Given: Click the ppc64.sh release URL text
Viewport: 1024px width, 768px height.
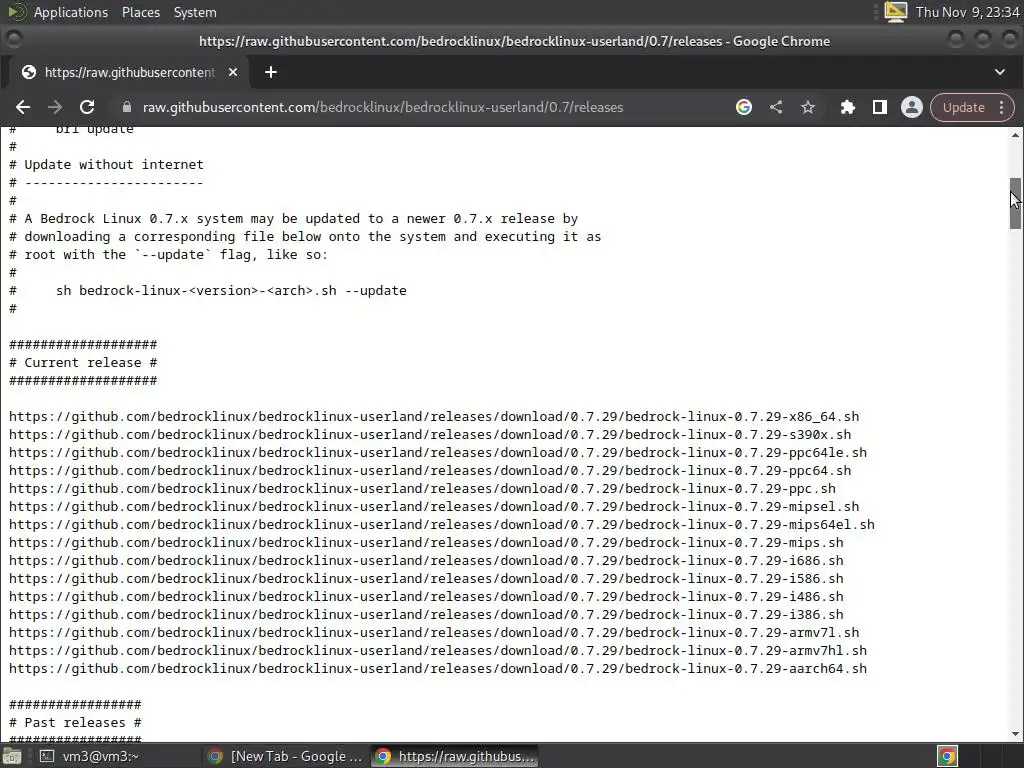Looking at the screenshot, I should (x=430, y=471).
